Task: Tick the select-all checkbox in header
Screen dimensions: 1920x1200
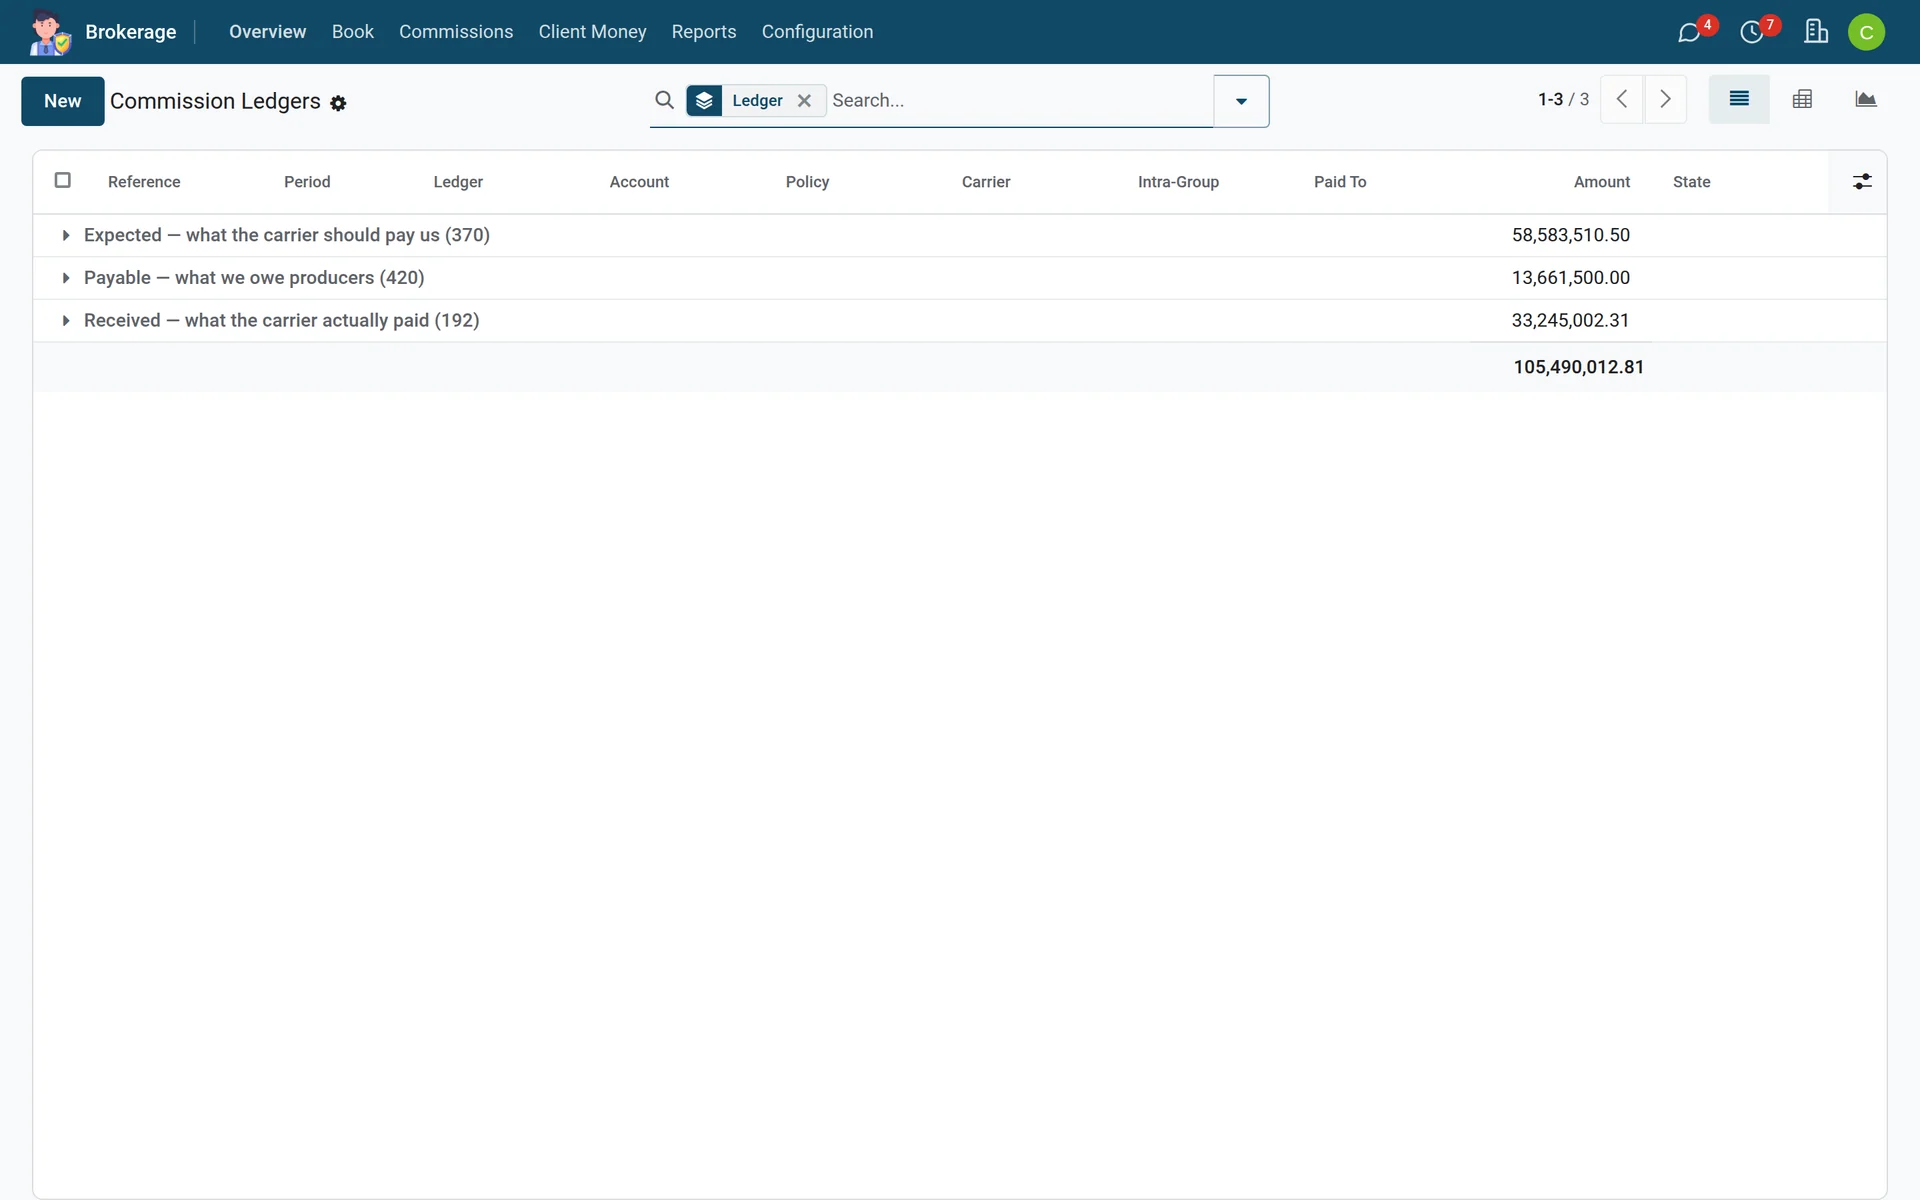Action: [x=63, y=180]
